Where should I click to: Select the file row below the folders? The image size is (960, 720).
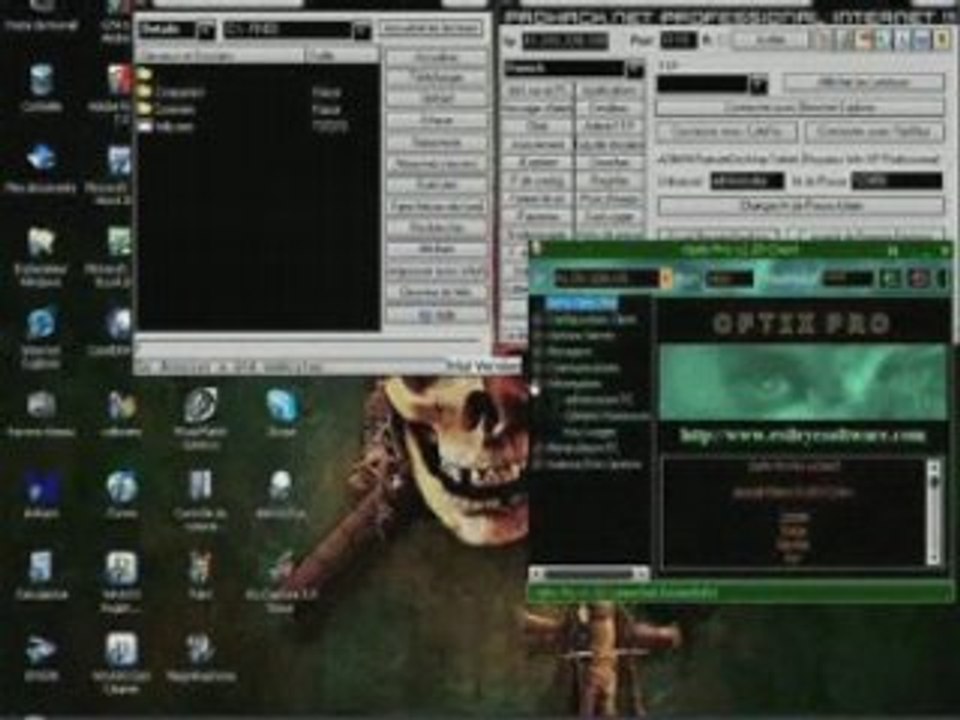pyautogui.click(x=258, y=127)
